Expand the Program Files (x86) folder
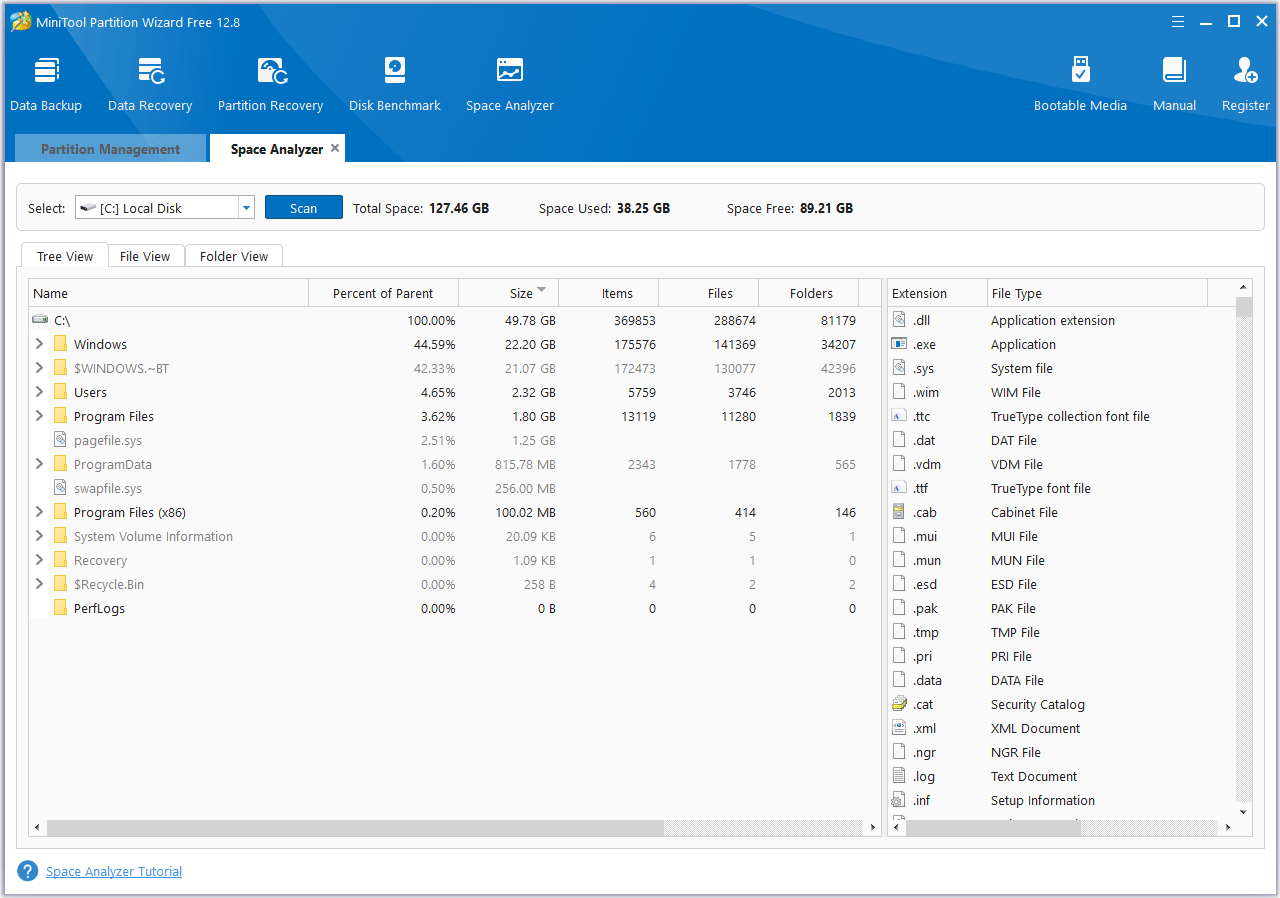 [39, 512]
